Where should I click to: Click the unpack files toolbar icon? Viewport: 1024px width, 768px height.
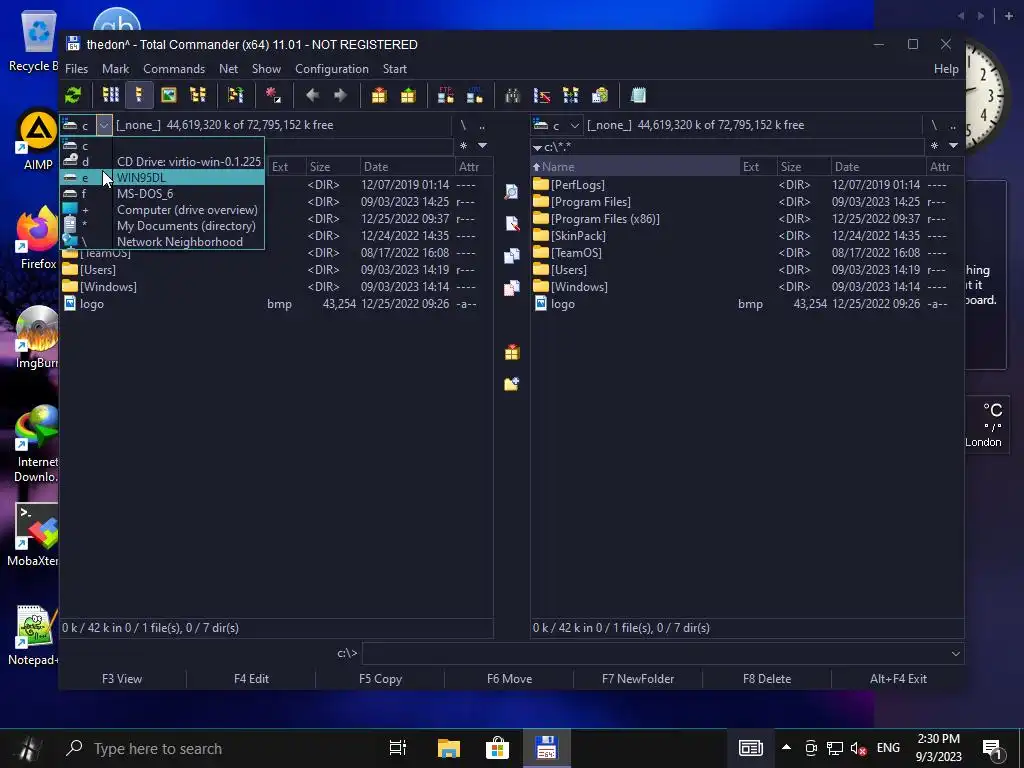[408, 95]
